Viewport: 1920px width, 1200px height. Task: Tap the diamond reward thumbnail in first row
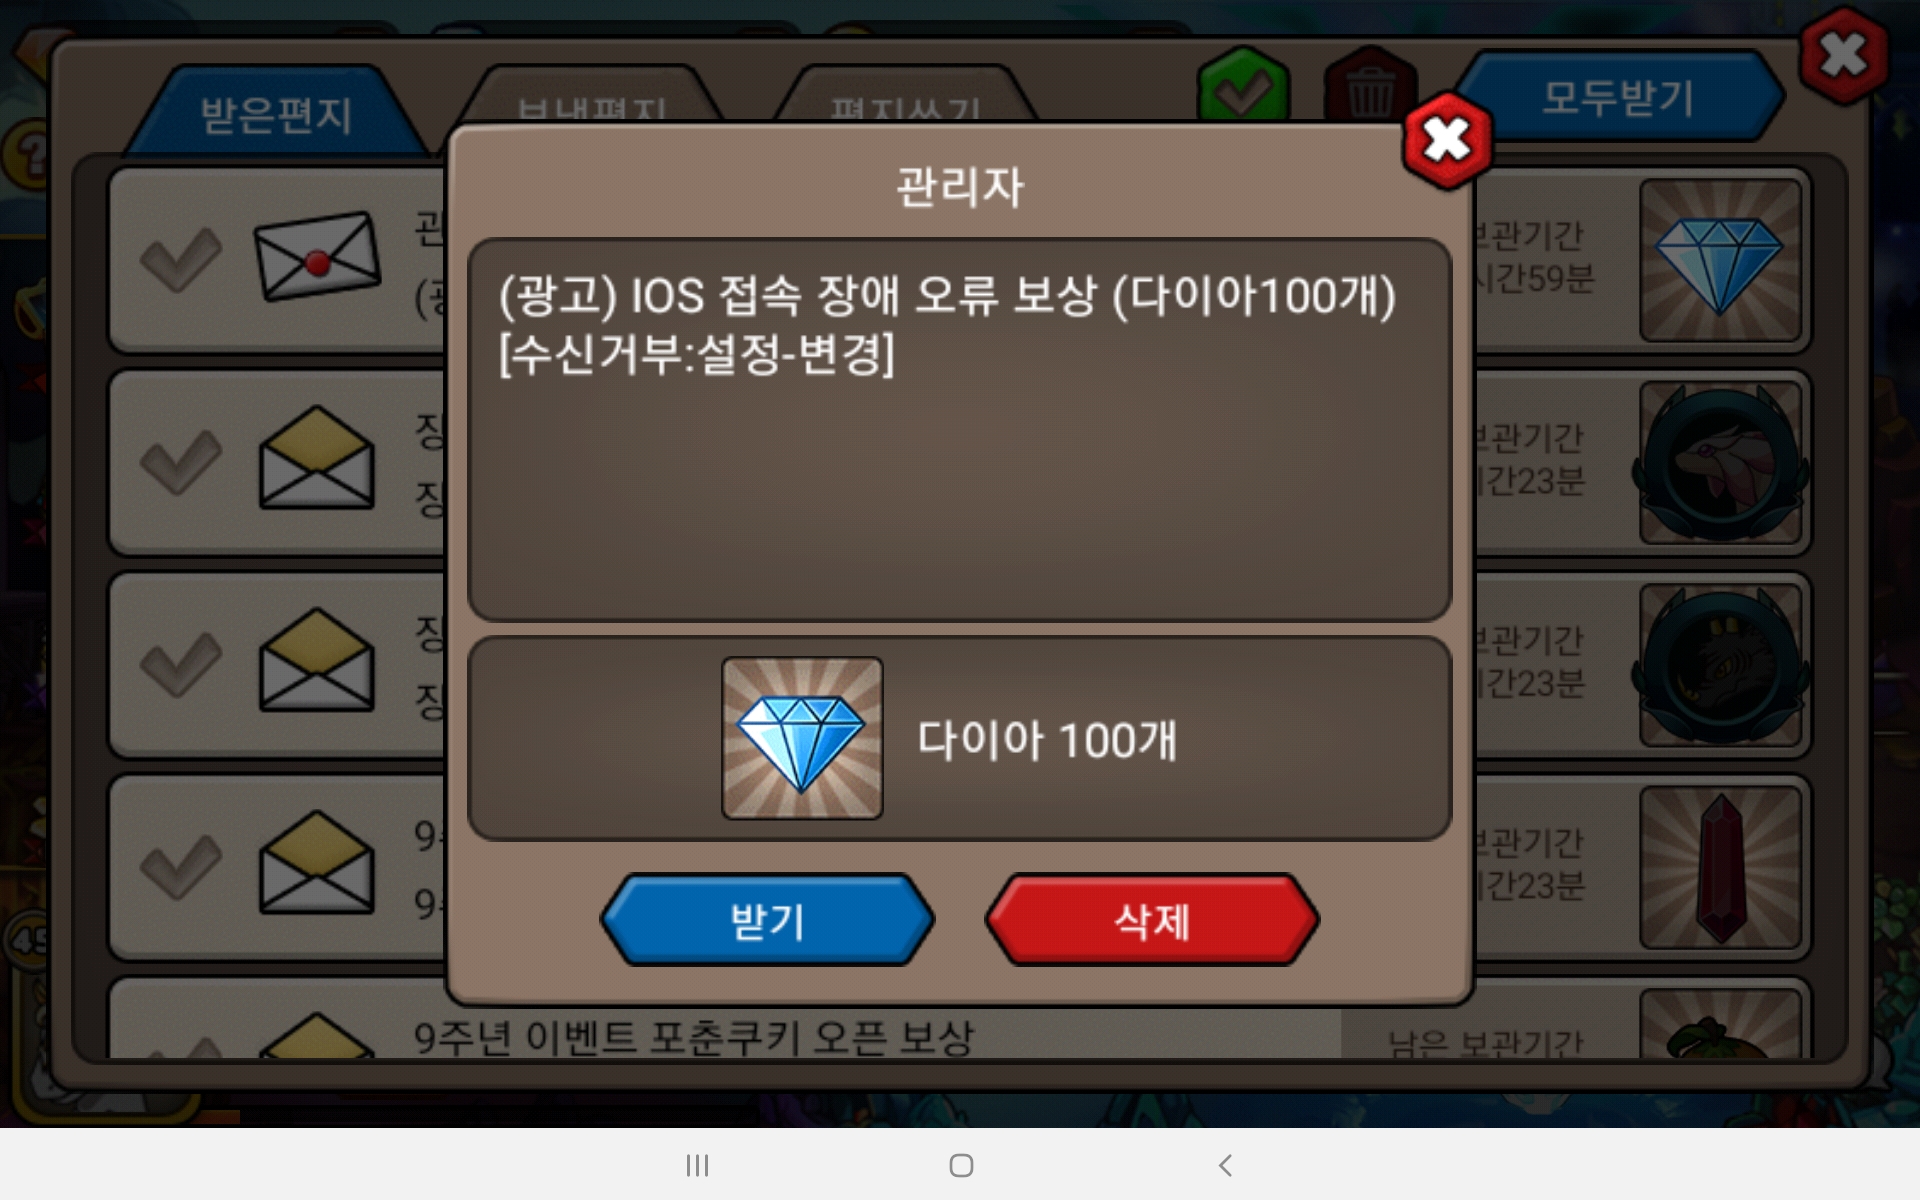[1720, 260]
